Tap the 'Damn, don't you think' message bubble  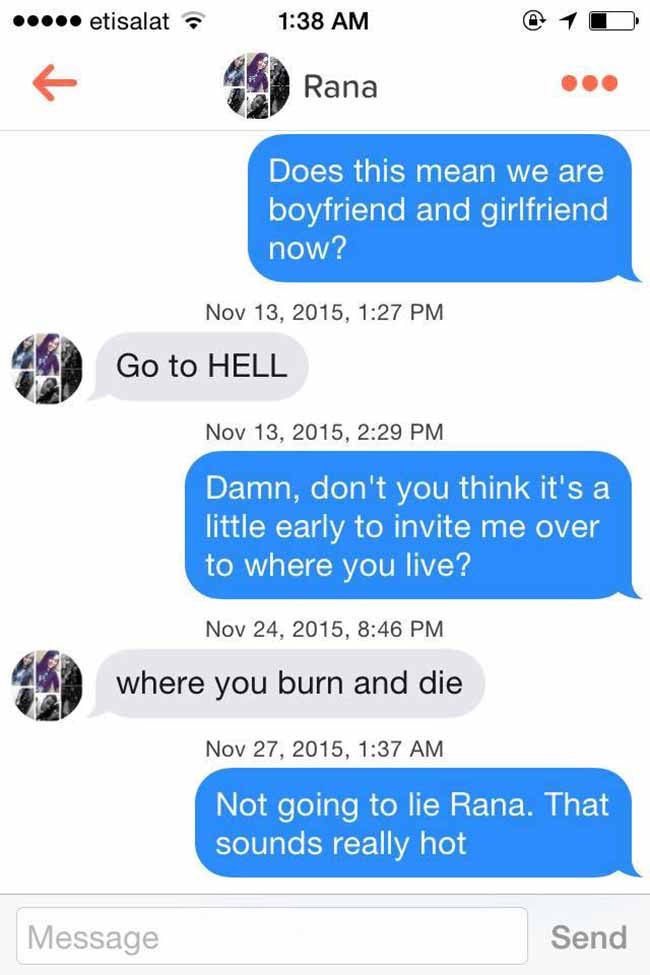[x=412, y=525]
